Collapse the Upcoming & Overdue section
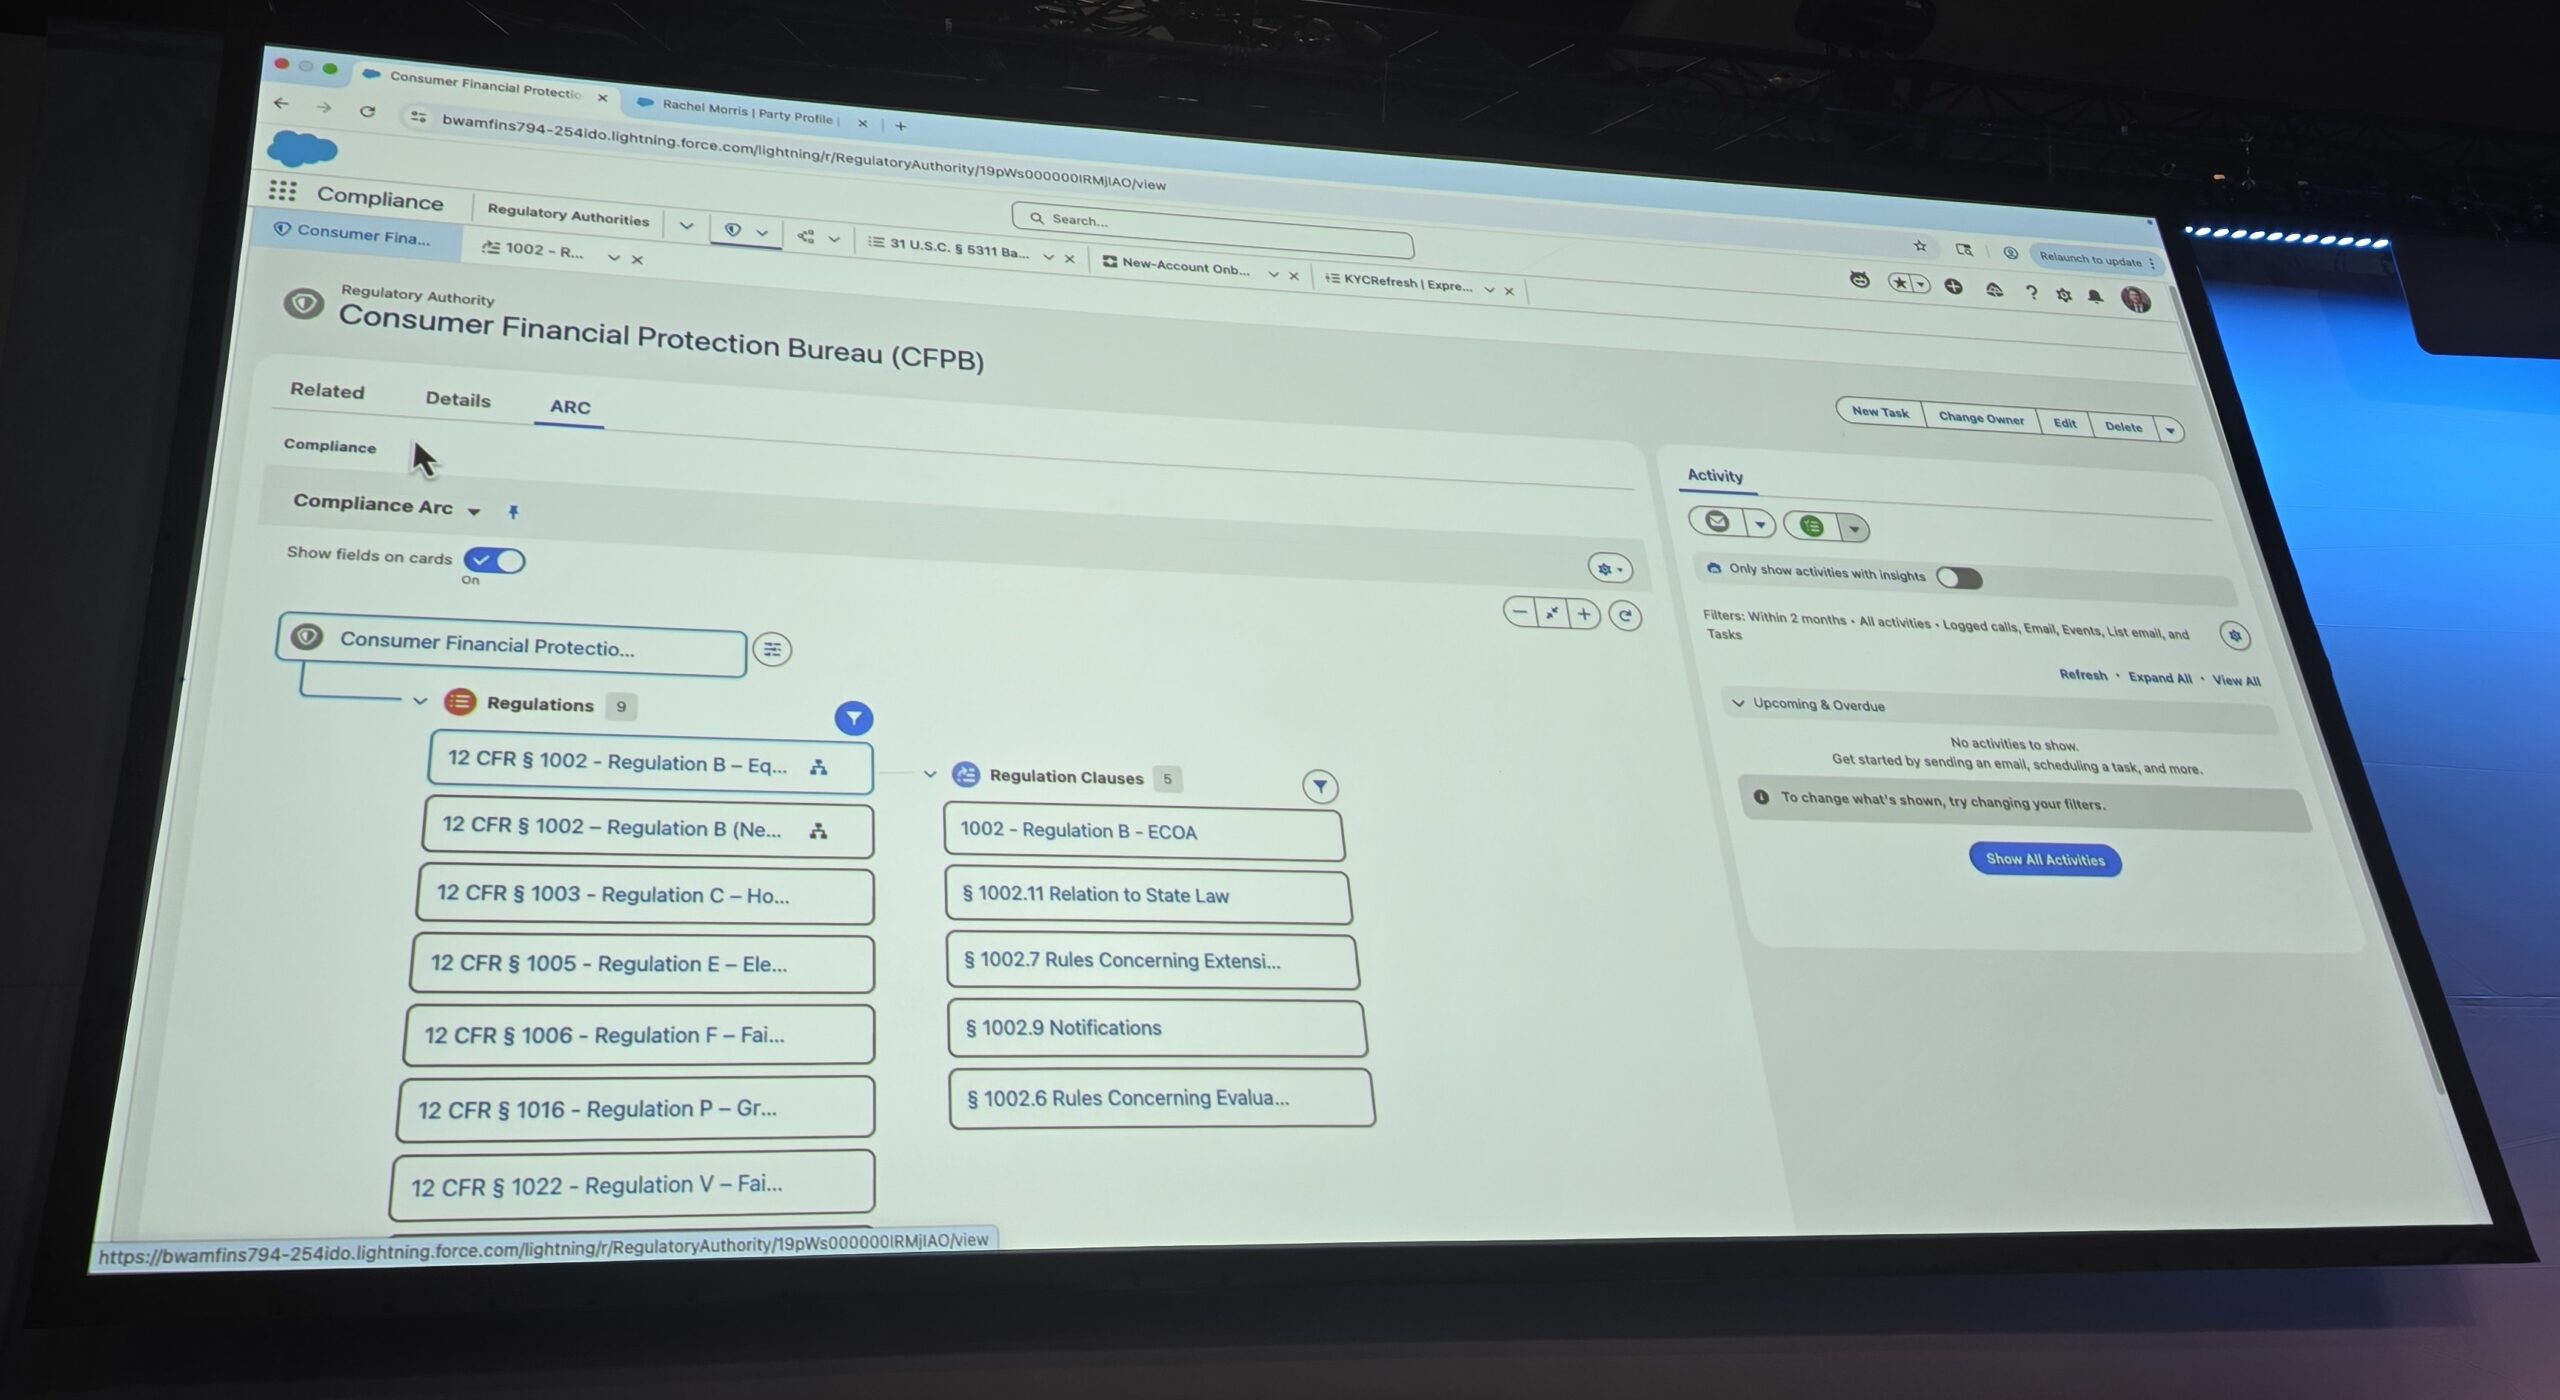Image resolution: width=2560 pixels, height=1400 pixels. pyautogui.click(x=1738, y=703)
